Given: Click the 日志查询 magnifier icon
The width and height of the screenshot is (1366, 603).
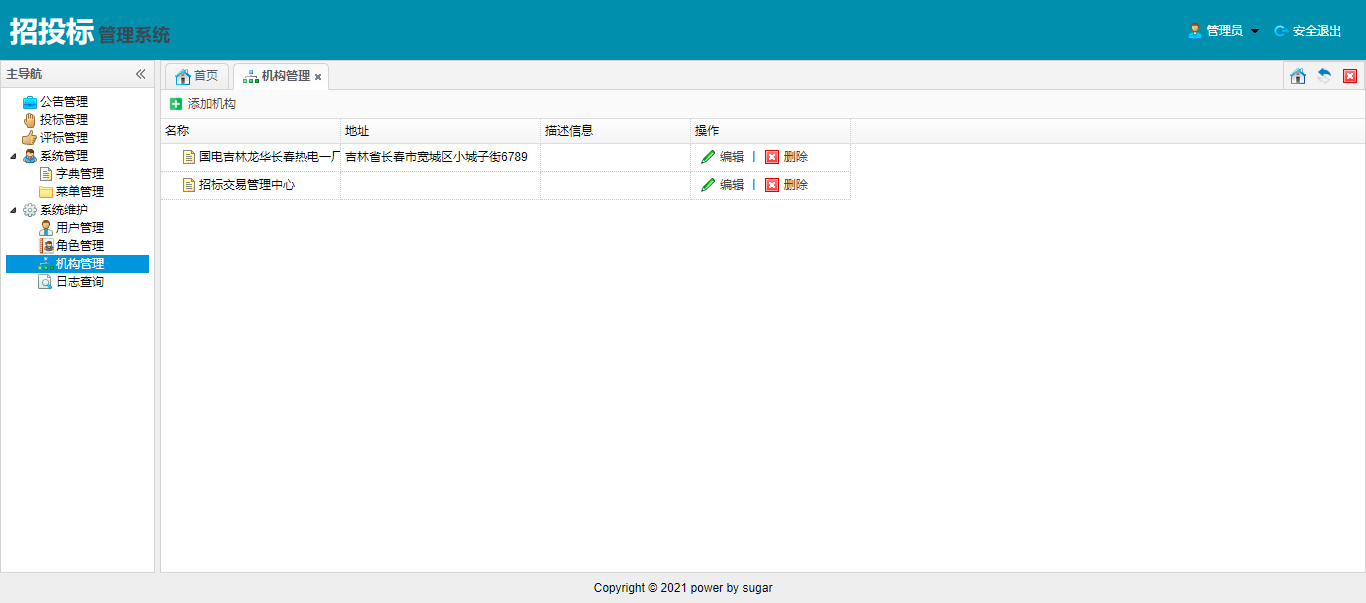Looking at the screenshot, I should [46, 282].
